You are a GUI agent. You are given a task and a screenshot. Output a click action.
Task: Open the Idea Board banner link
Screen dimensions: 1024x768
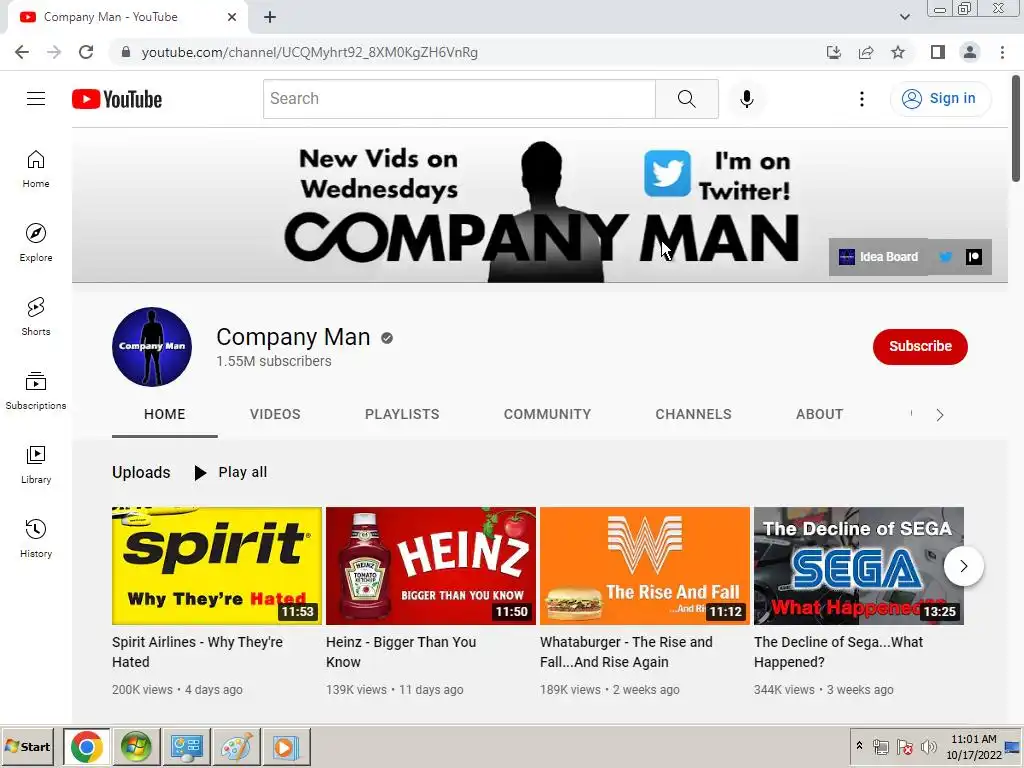[x=878, y=257]
